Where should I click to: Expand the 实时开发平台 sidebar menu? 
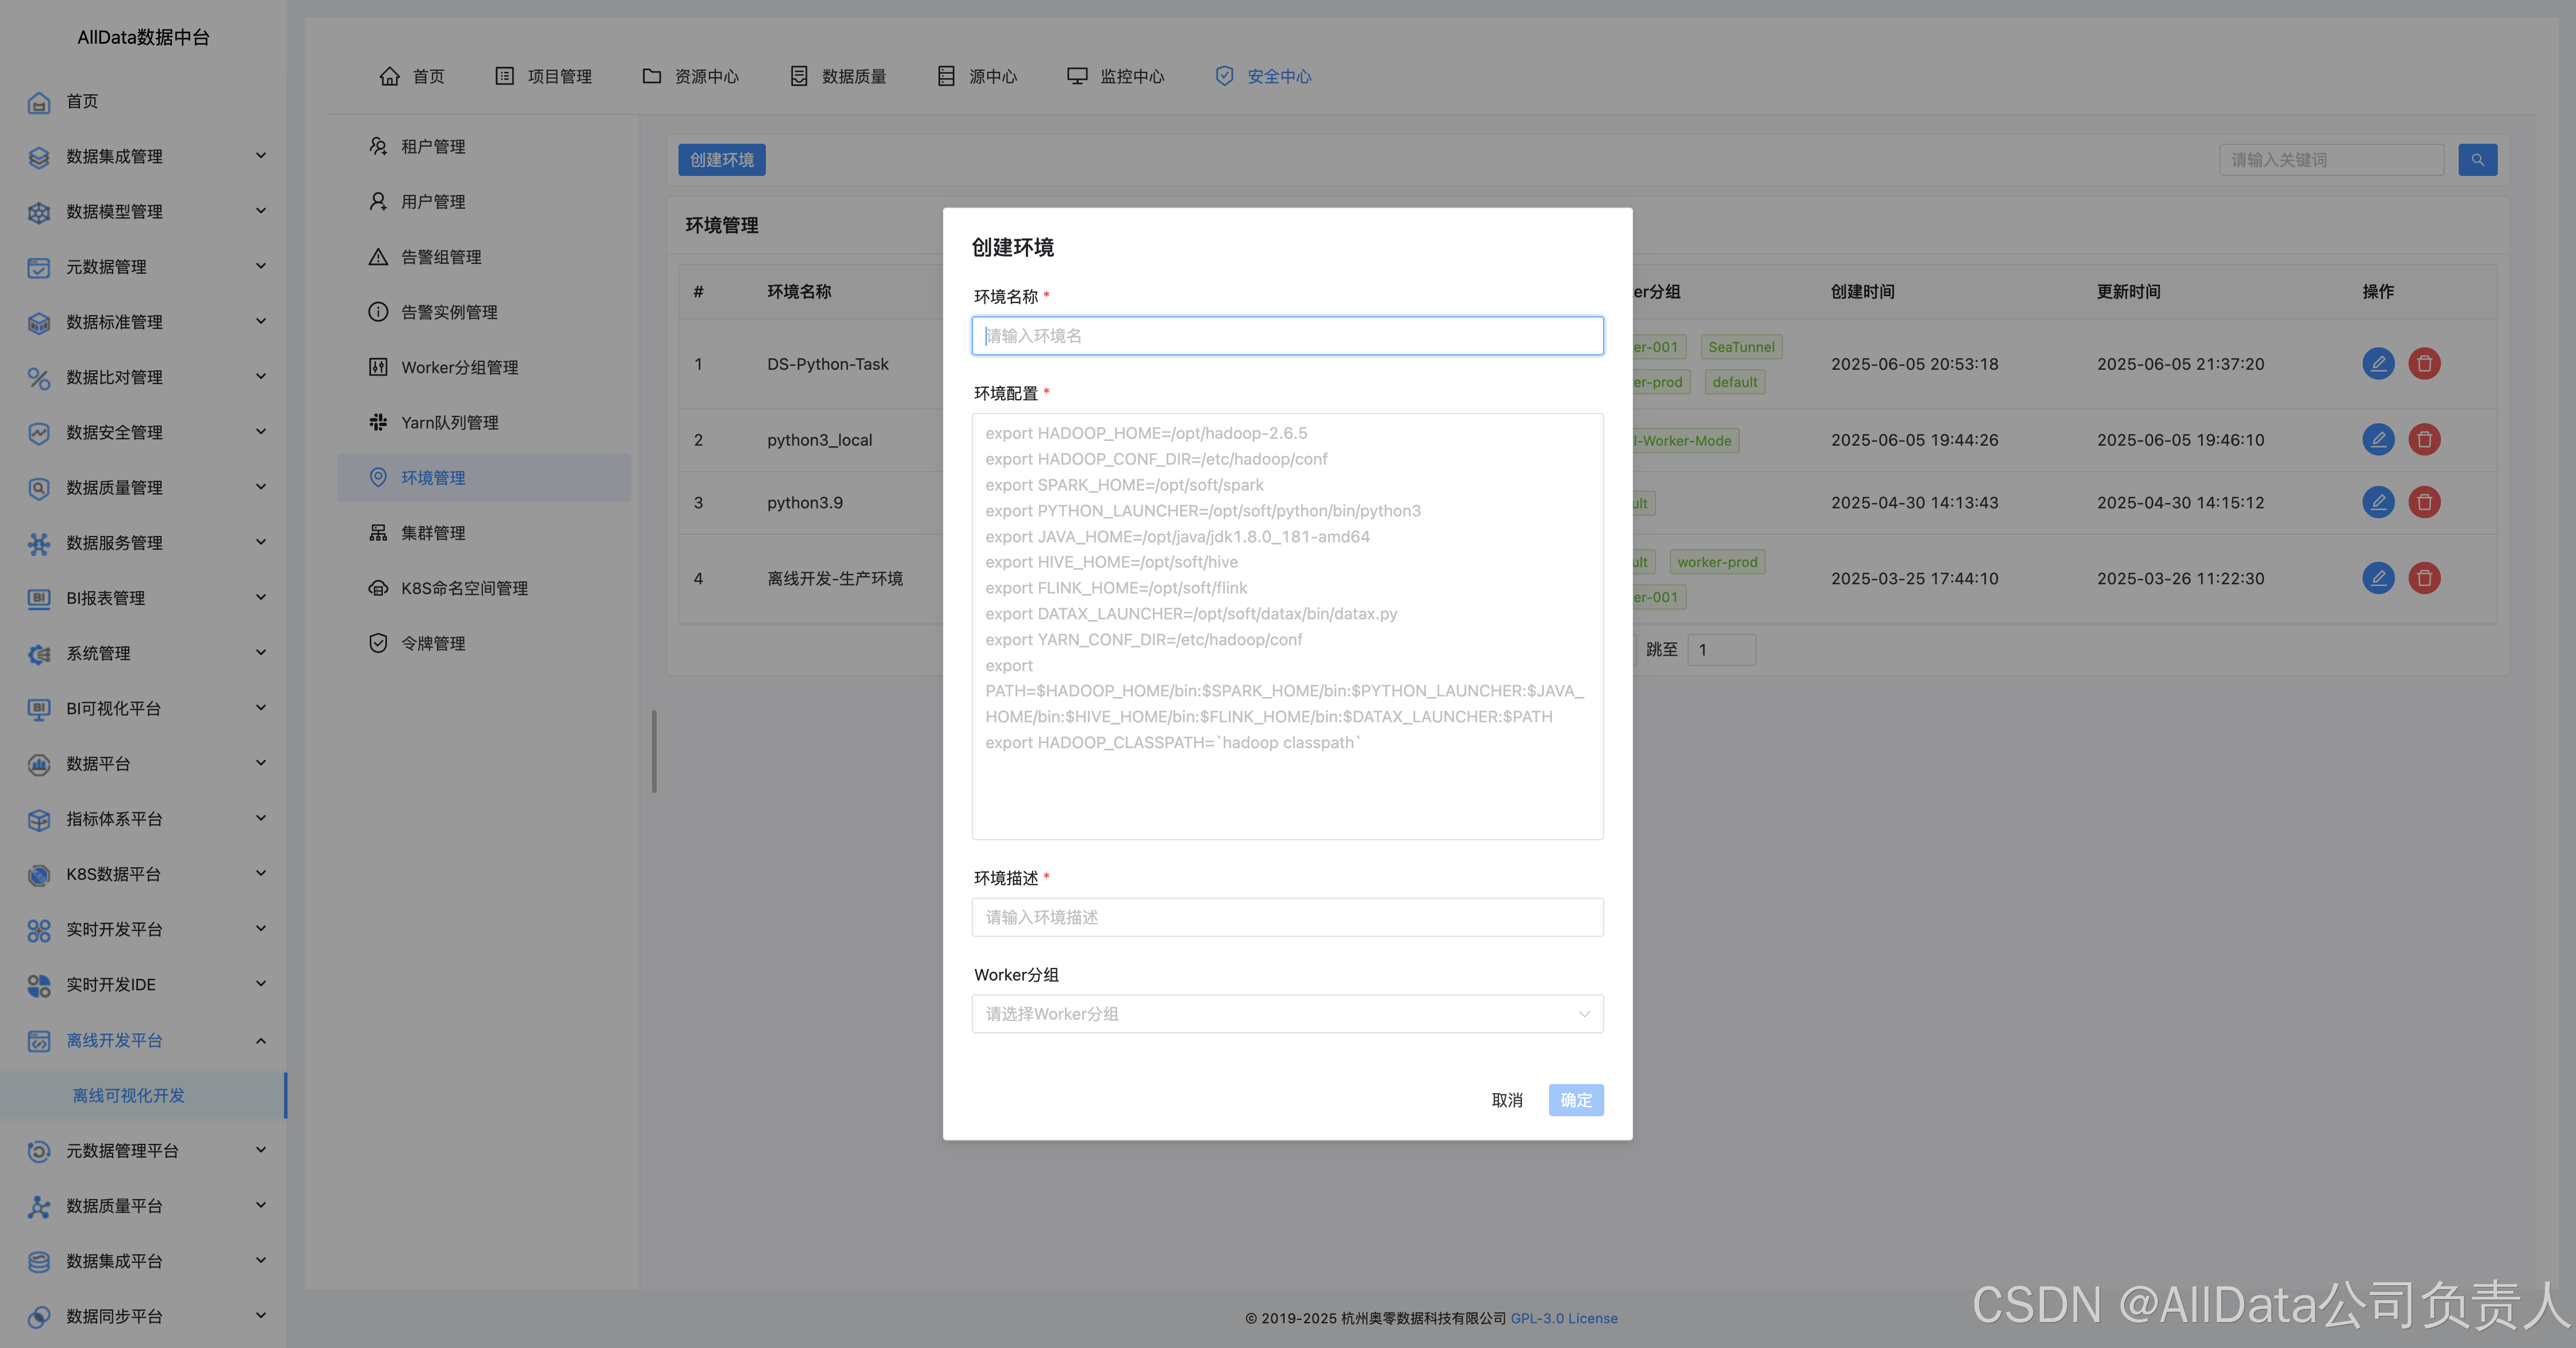pos(261,929)
